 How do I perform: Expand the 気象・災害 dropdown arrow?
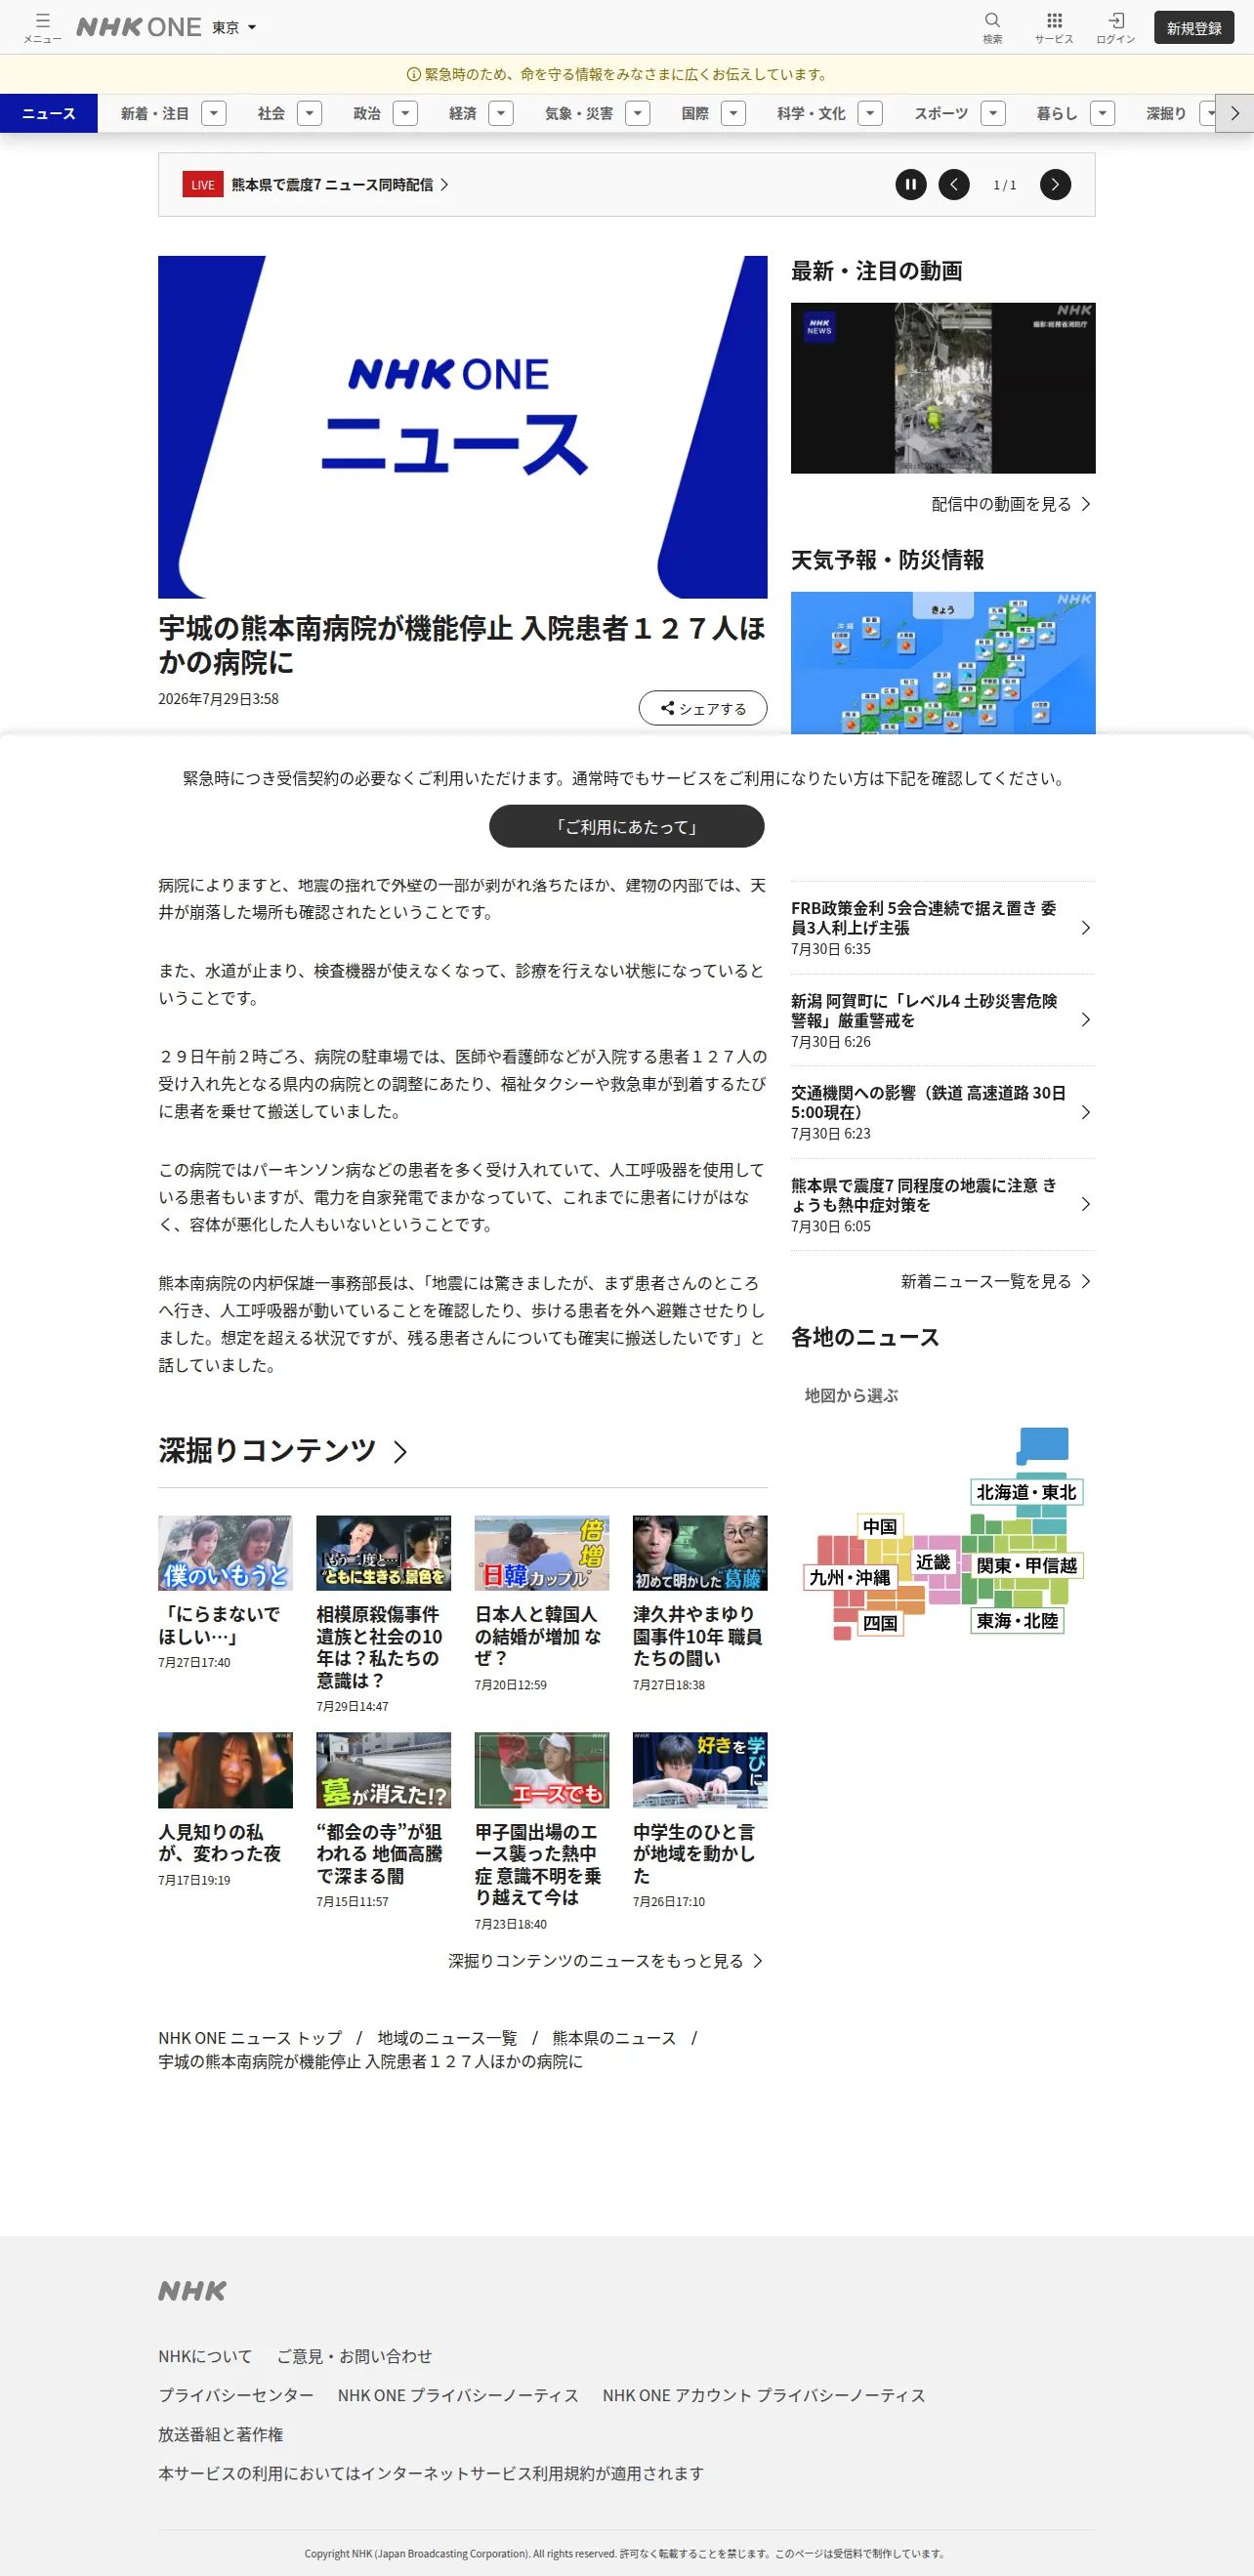638,113
